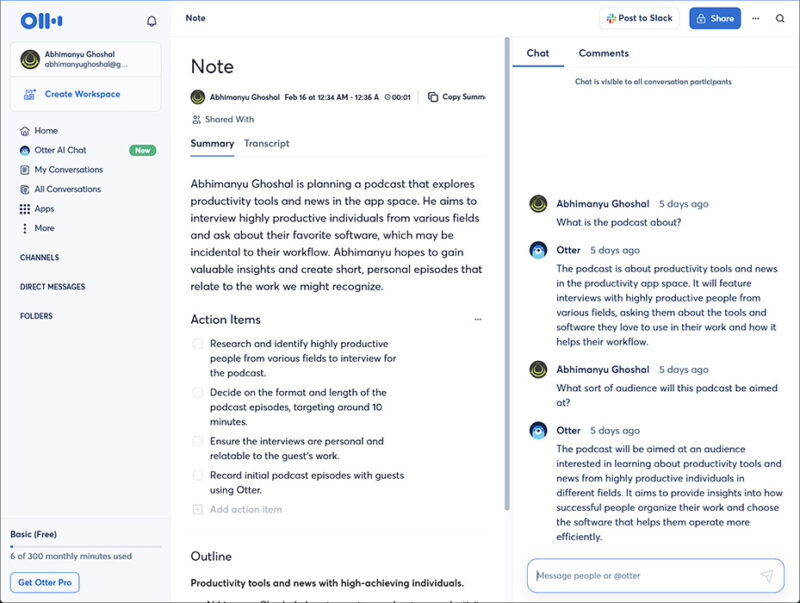Open the header overflow ellipsis menu
The width and height of the screenshot is (800, 603).
[x=757, y=18]
